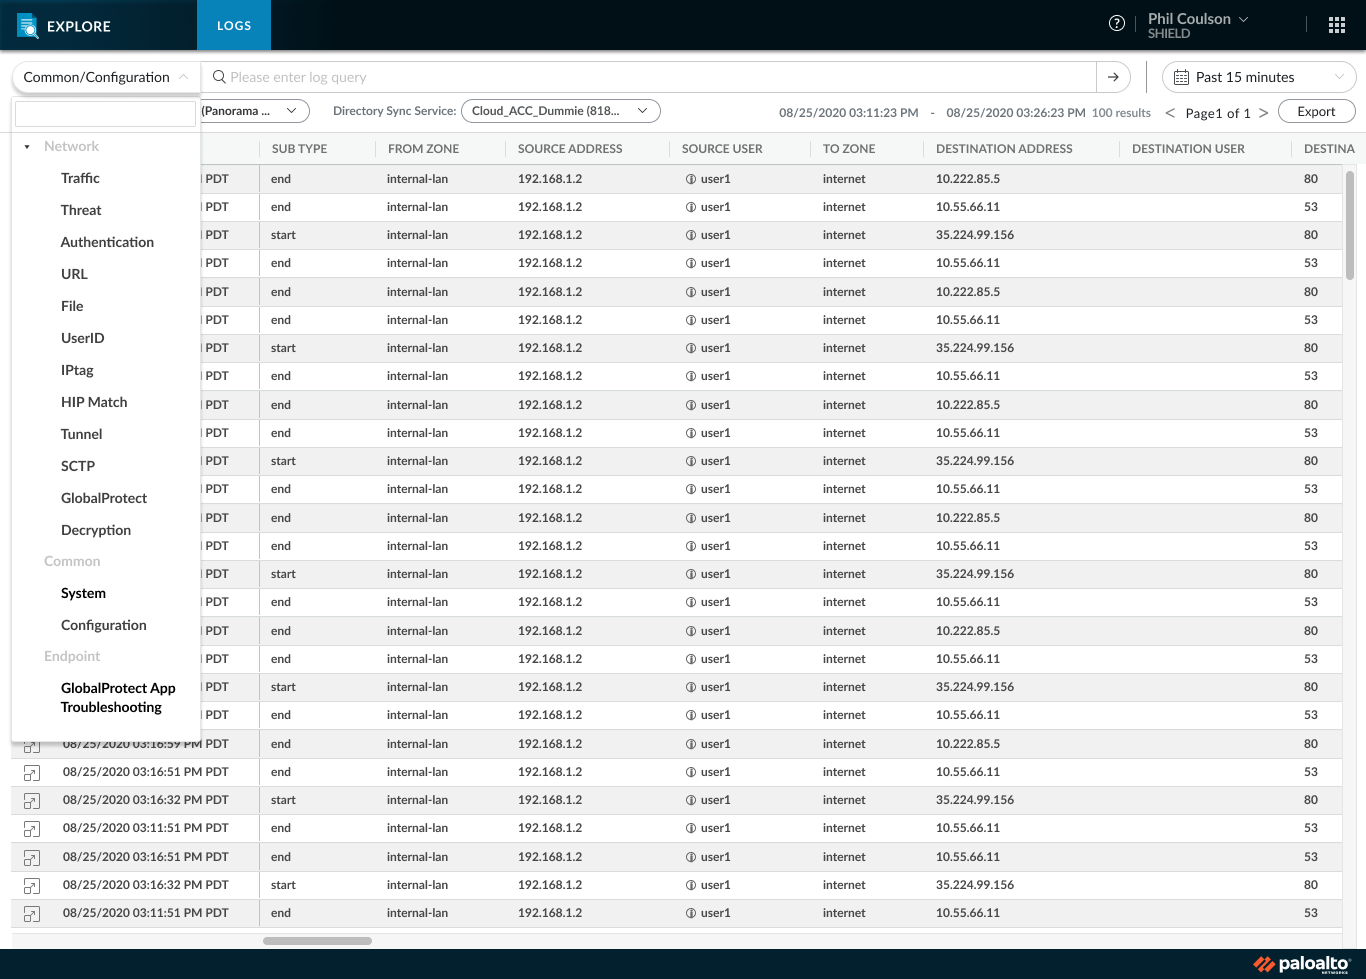Click the Explore app logo icon

(x=27, y=25)
